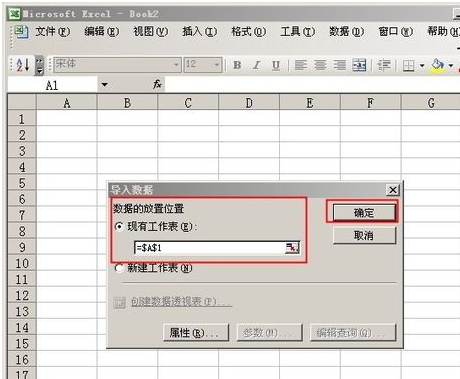Click the 属性 (R)... button
Screen dimensions: 460x379
click(x=196, y=332)
